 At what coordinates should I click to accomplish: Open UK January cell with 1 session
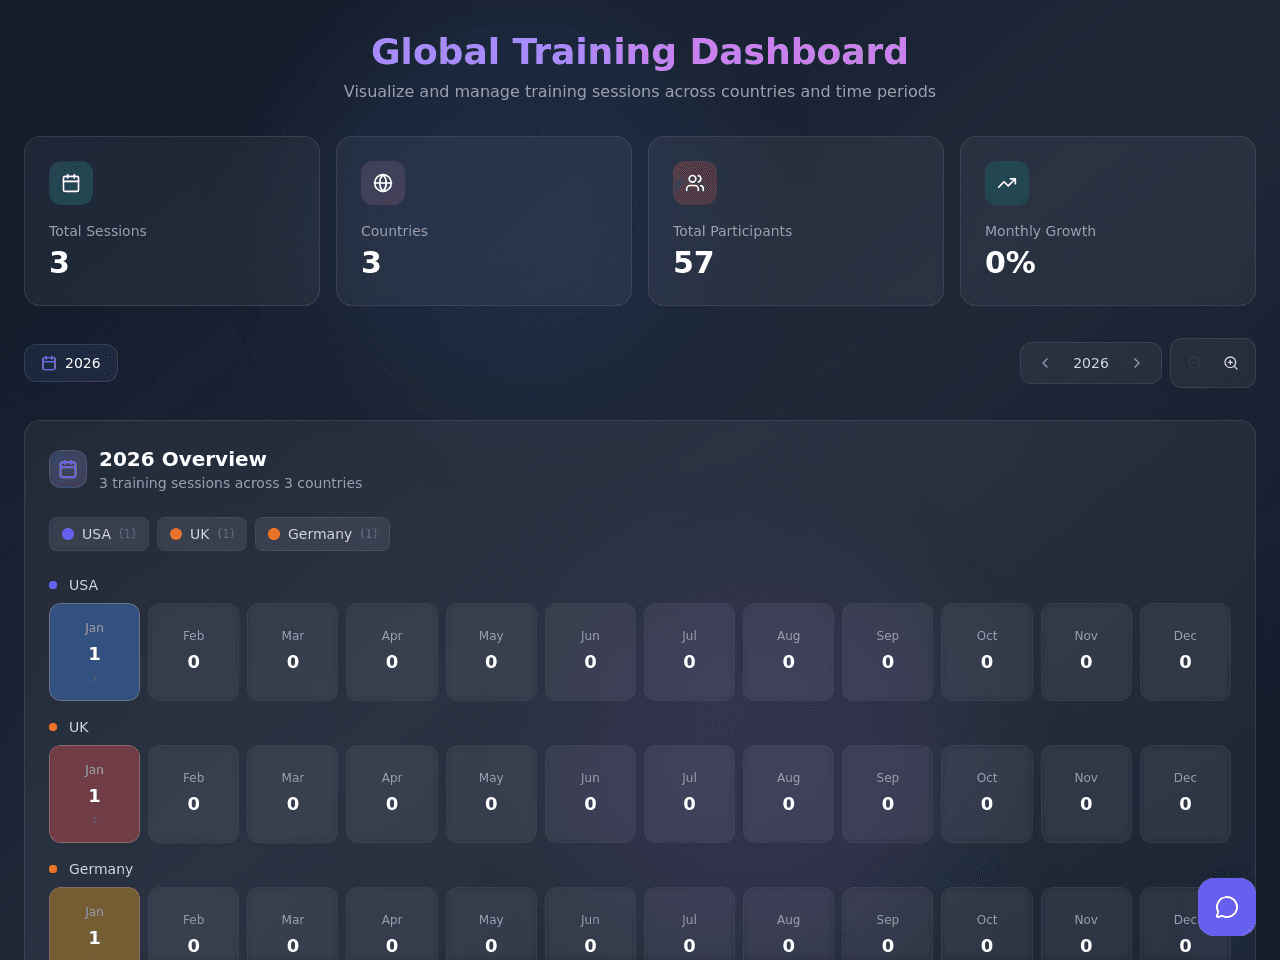(94, 794)
